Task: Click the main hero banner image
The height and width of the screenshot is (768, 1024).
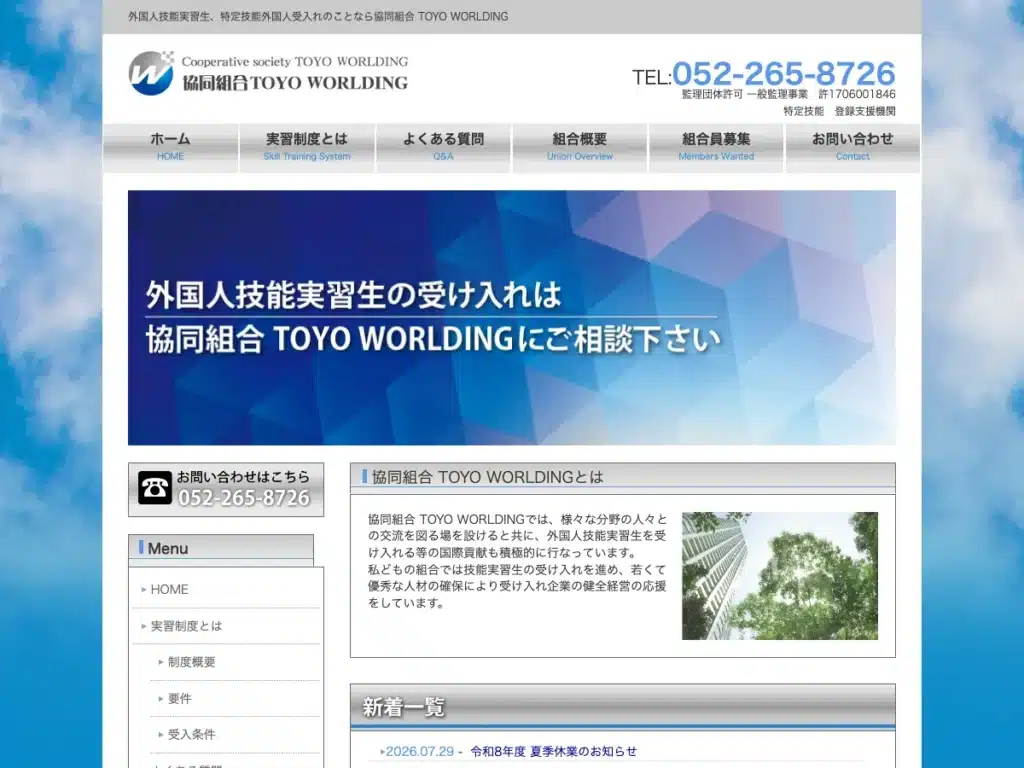Action: [512, 317]
